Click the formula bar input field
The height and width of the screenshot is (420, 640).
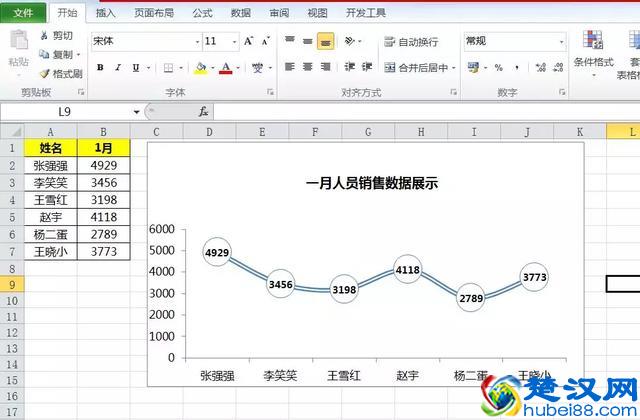427,112
